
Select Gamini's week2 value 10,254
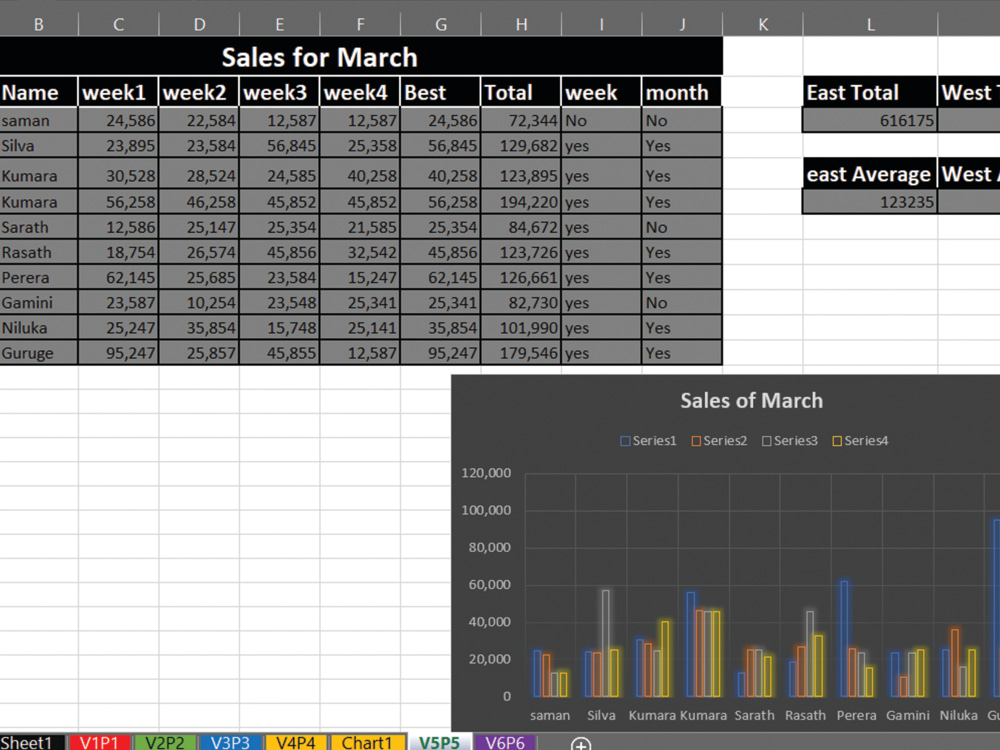tap(199, 302)
